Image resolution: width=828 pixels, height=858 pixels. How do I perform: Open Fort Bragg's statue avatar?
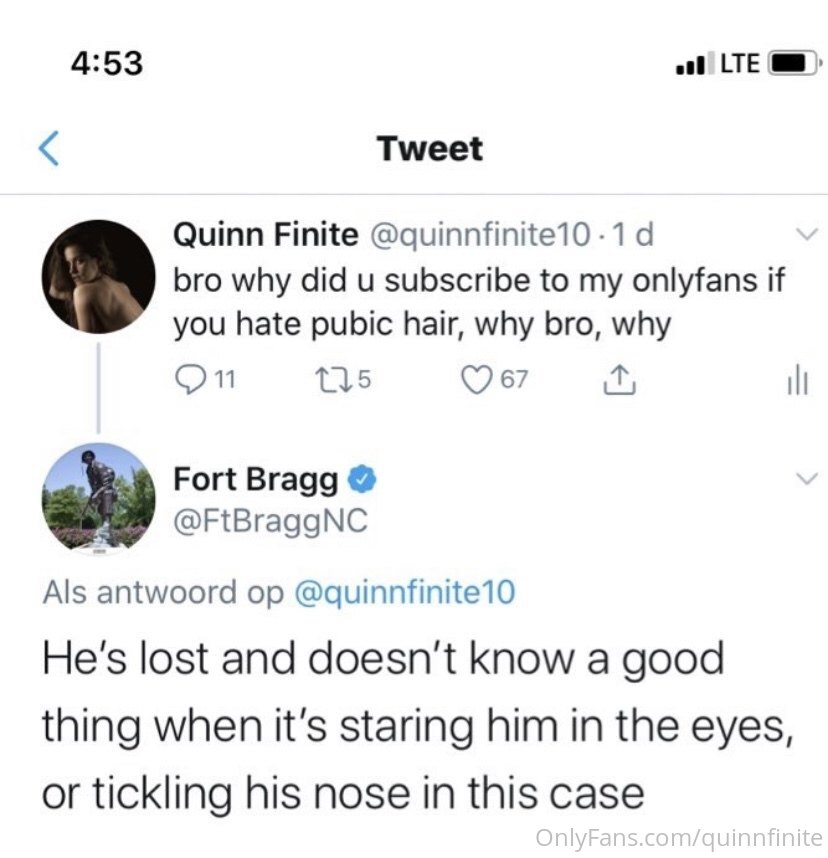(98, 498)
